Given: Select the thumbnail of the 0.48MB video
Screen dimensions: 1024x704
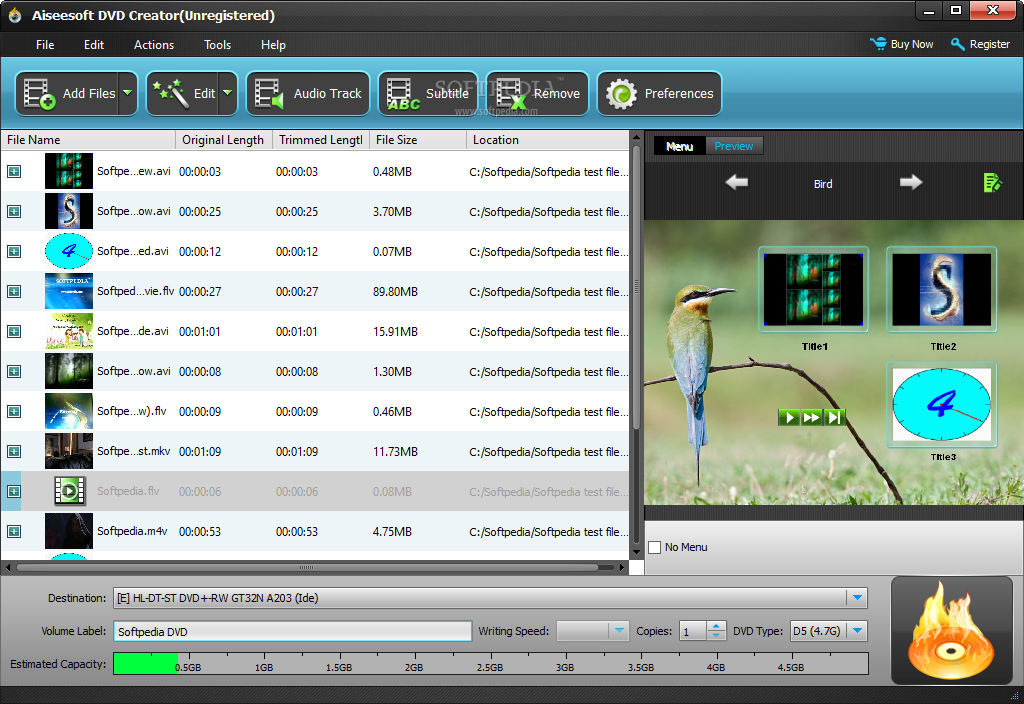Looking at the screenshot, I should (x=69, y=171).
